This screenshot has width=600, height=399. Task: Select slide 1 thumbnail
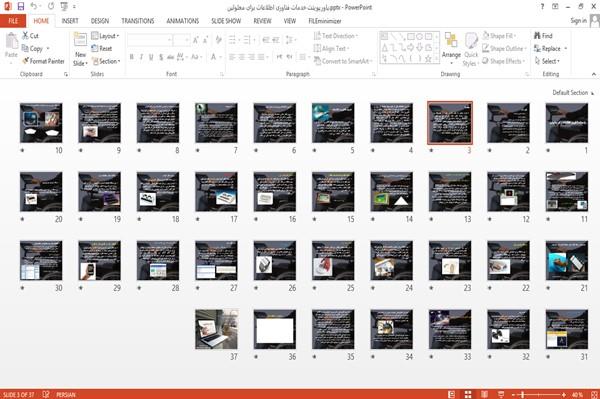567,123
